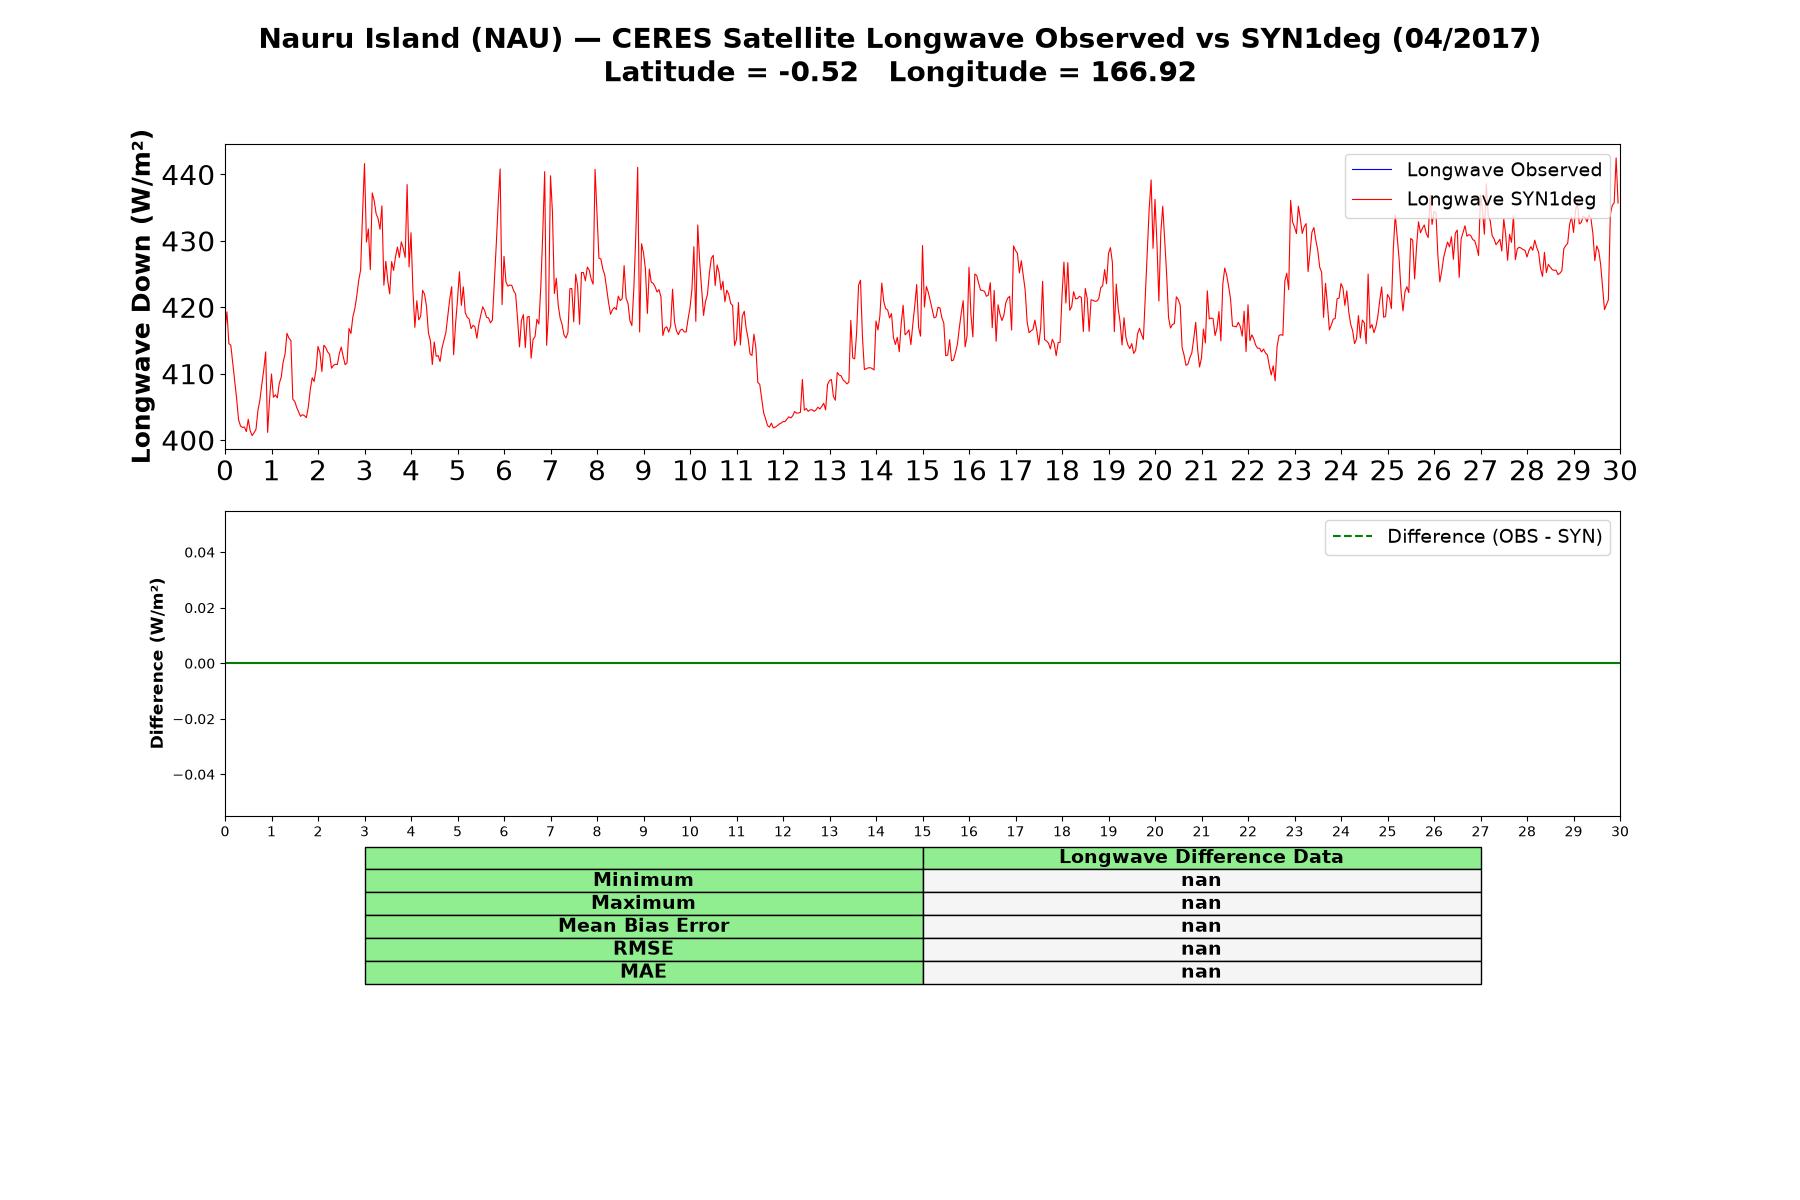Image resolution: width=1800 pixels, height=1200 pixels.
Task: Click the Difference (OBS - SYN) legend label
Action: coord(1494,537)
